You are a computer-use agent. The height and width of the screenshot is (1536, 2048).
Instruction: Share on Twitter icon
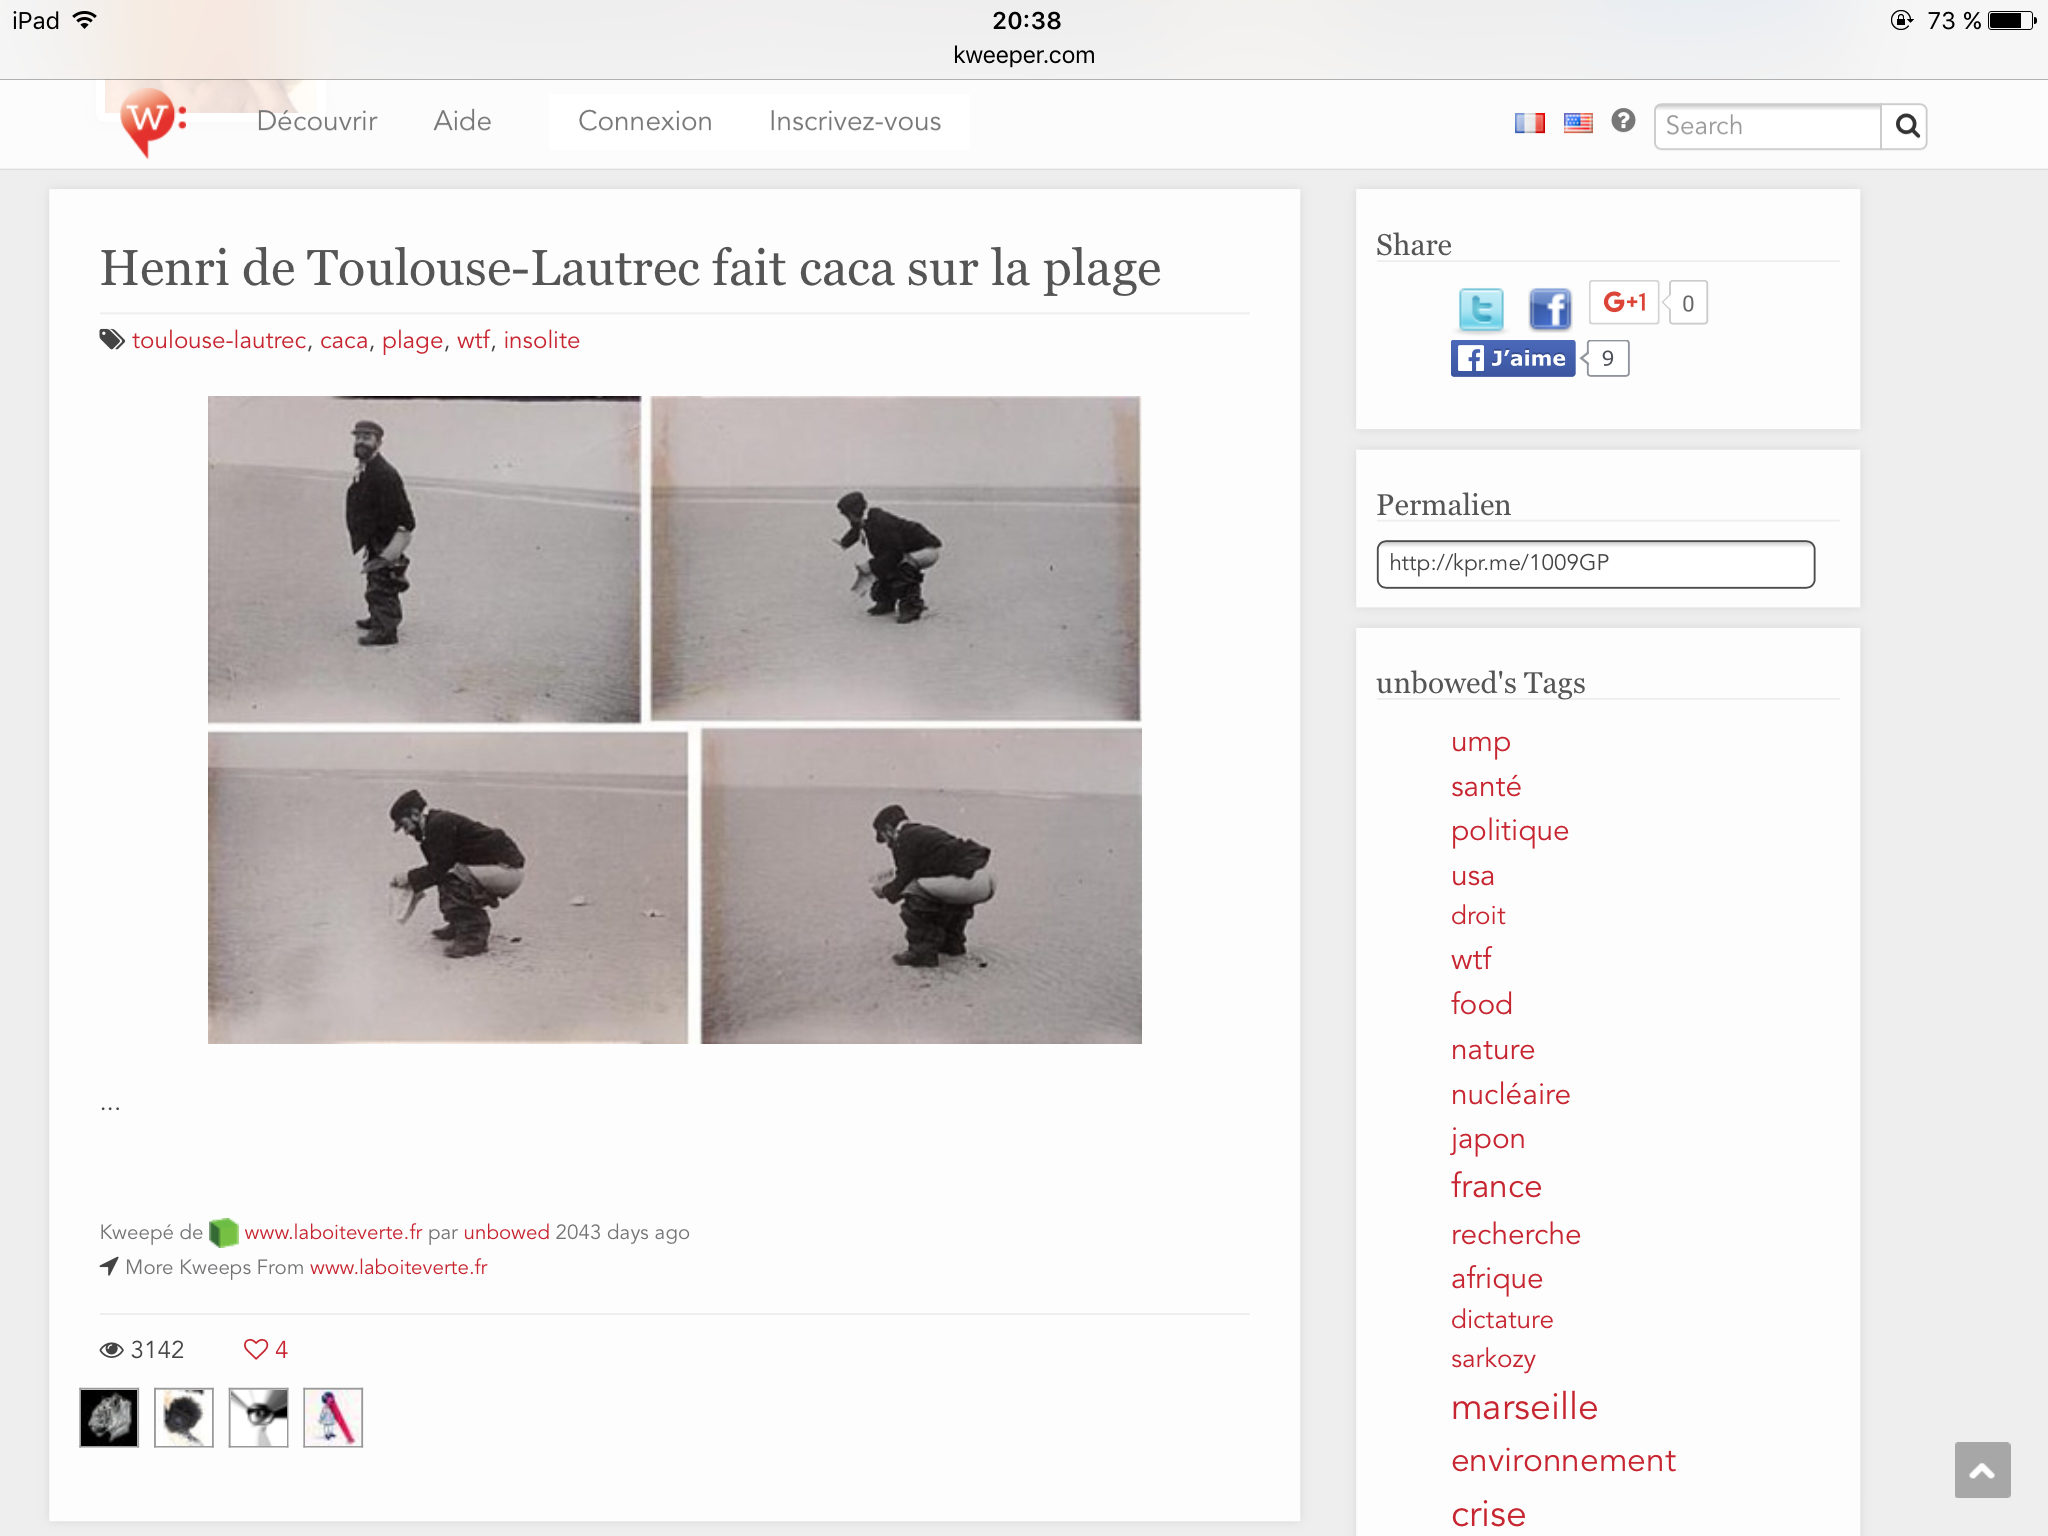(x=1480, y=308)
